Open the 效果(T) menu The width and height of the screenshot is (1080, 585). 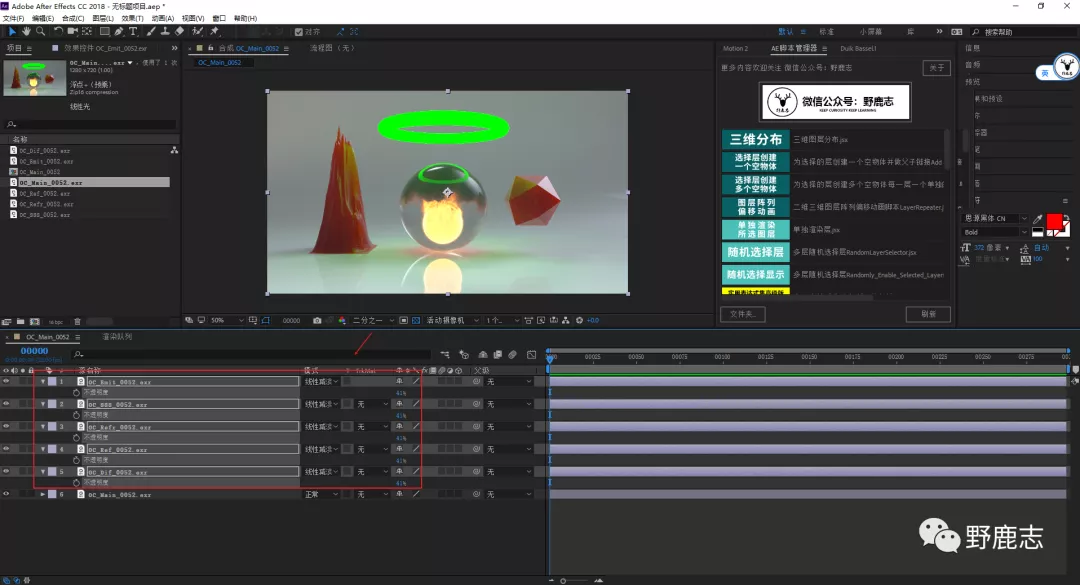pyautogui.click(x=132, y=18)
